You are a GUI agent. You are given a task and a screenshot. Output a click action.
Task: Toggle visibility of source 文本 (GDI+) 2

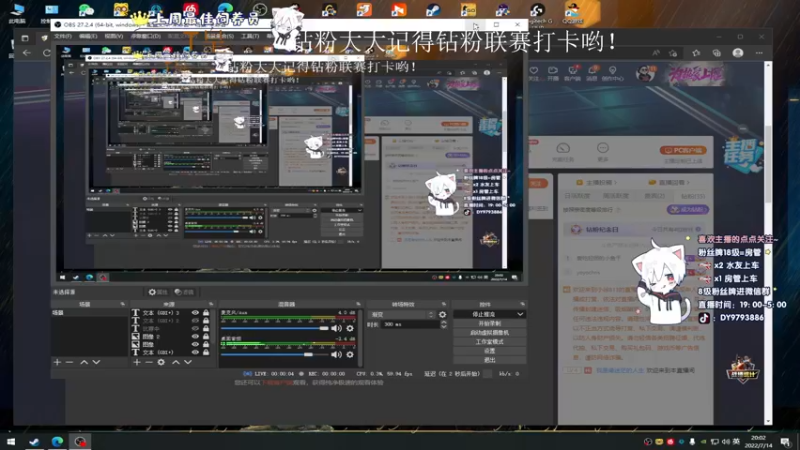(x=195, y=321)
